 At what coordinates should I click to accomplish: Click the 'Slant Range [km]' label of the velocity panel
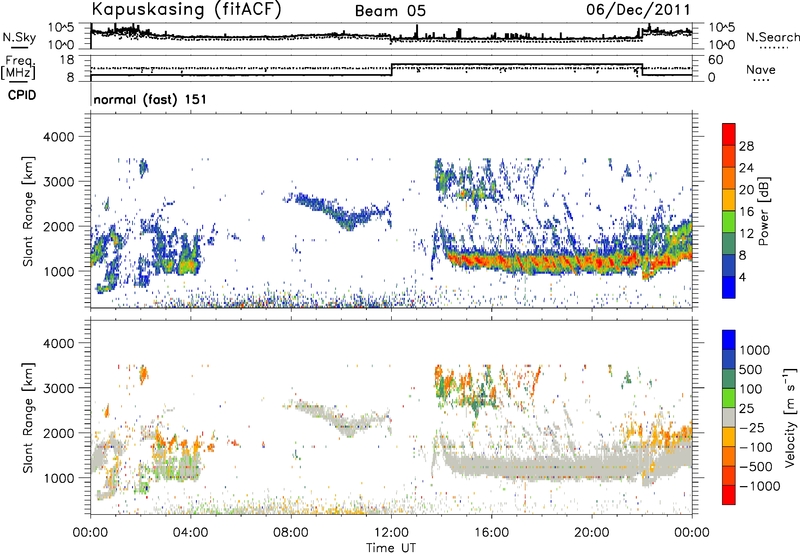28,417
